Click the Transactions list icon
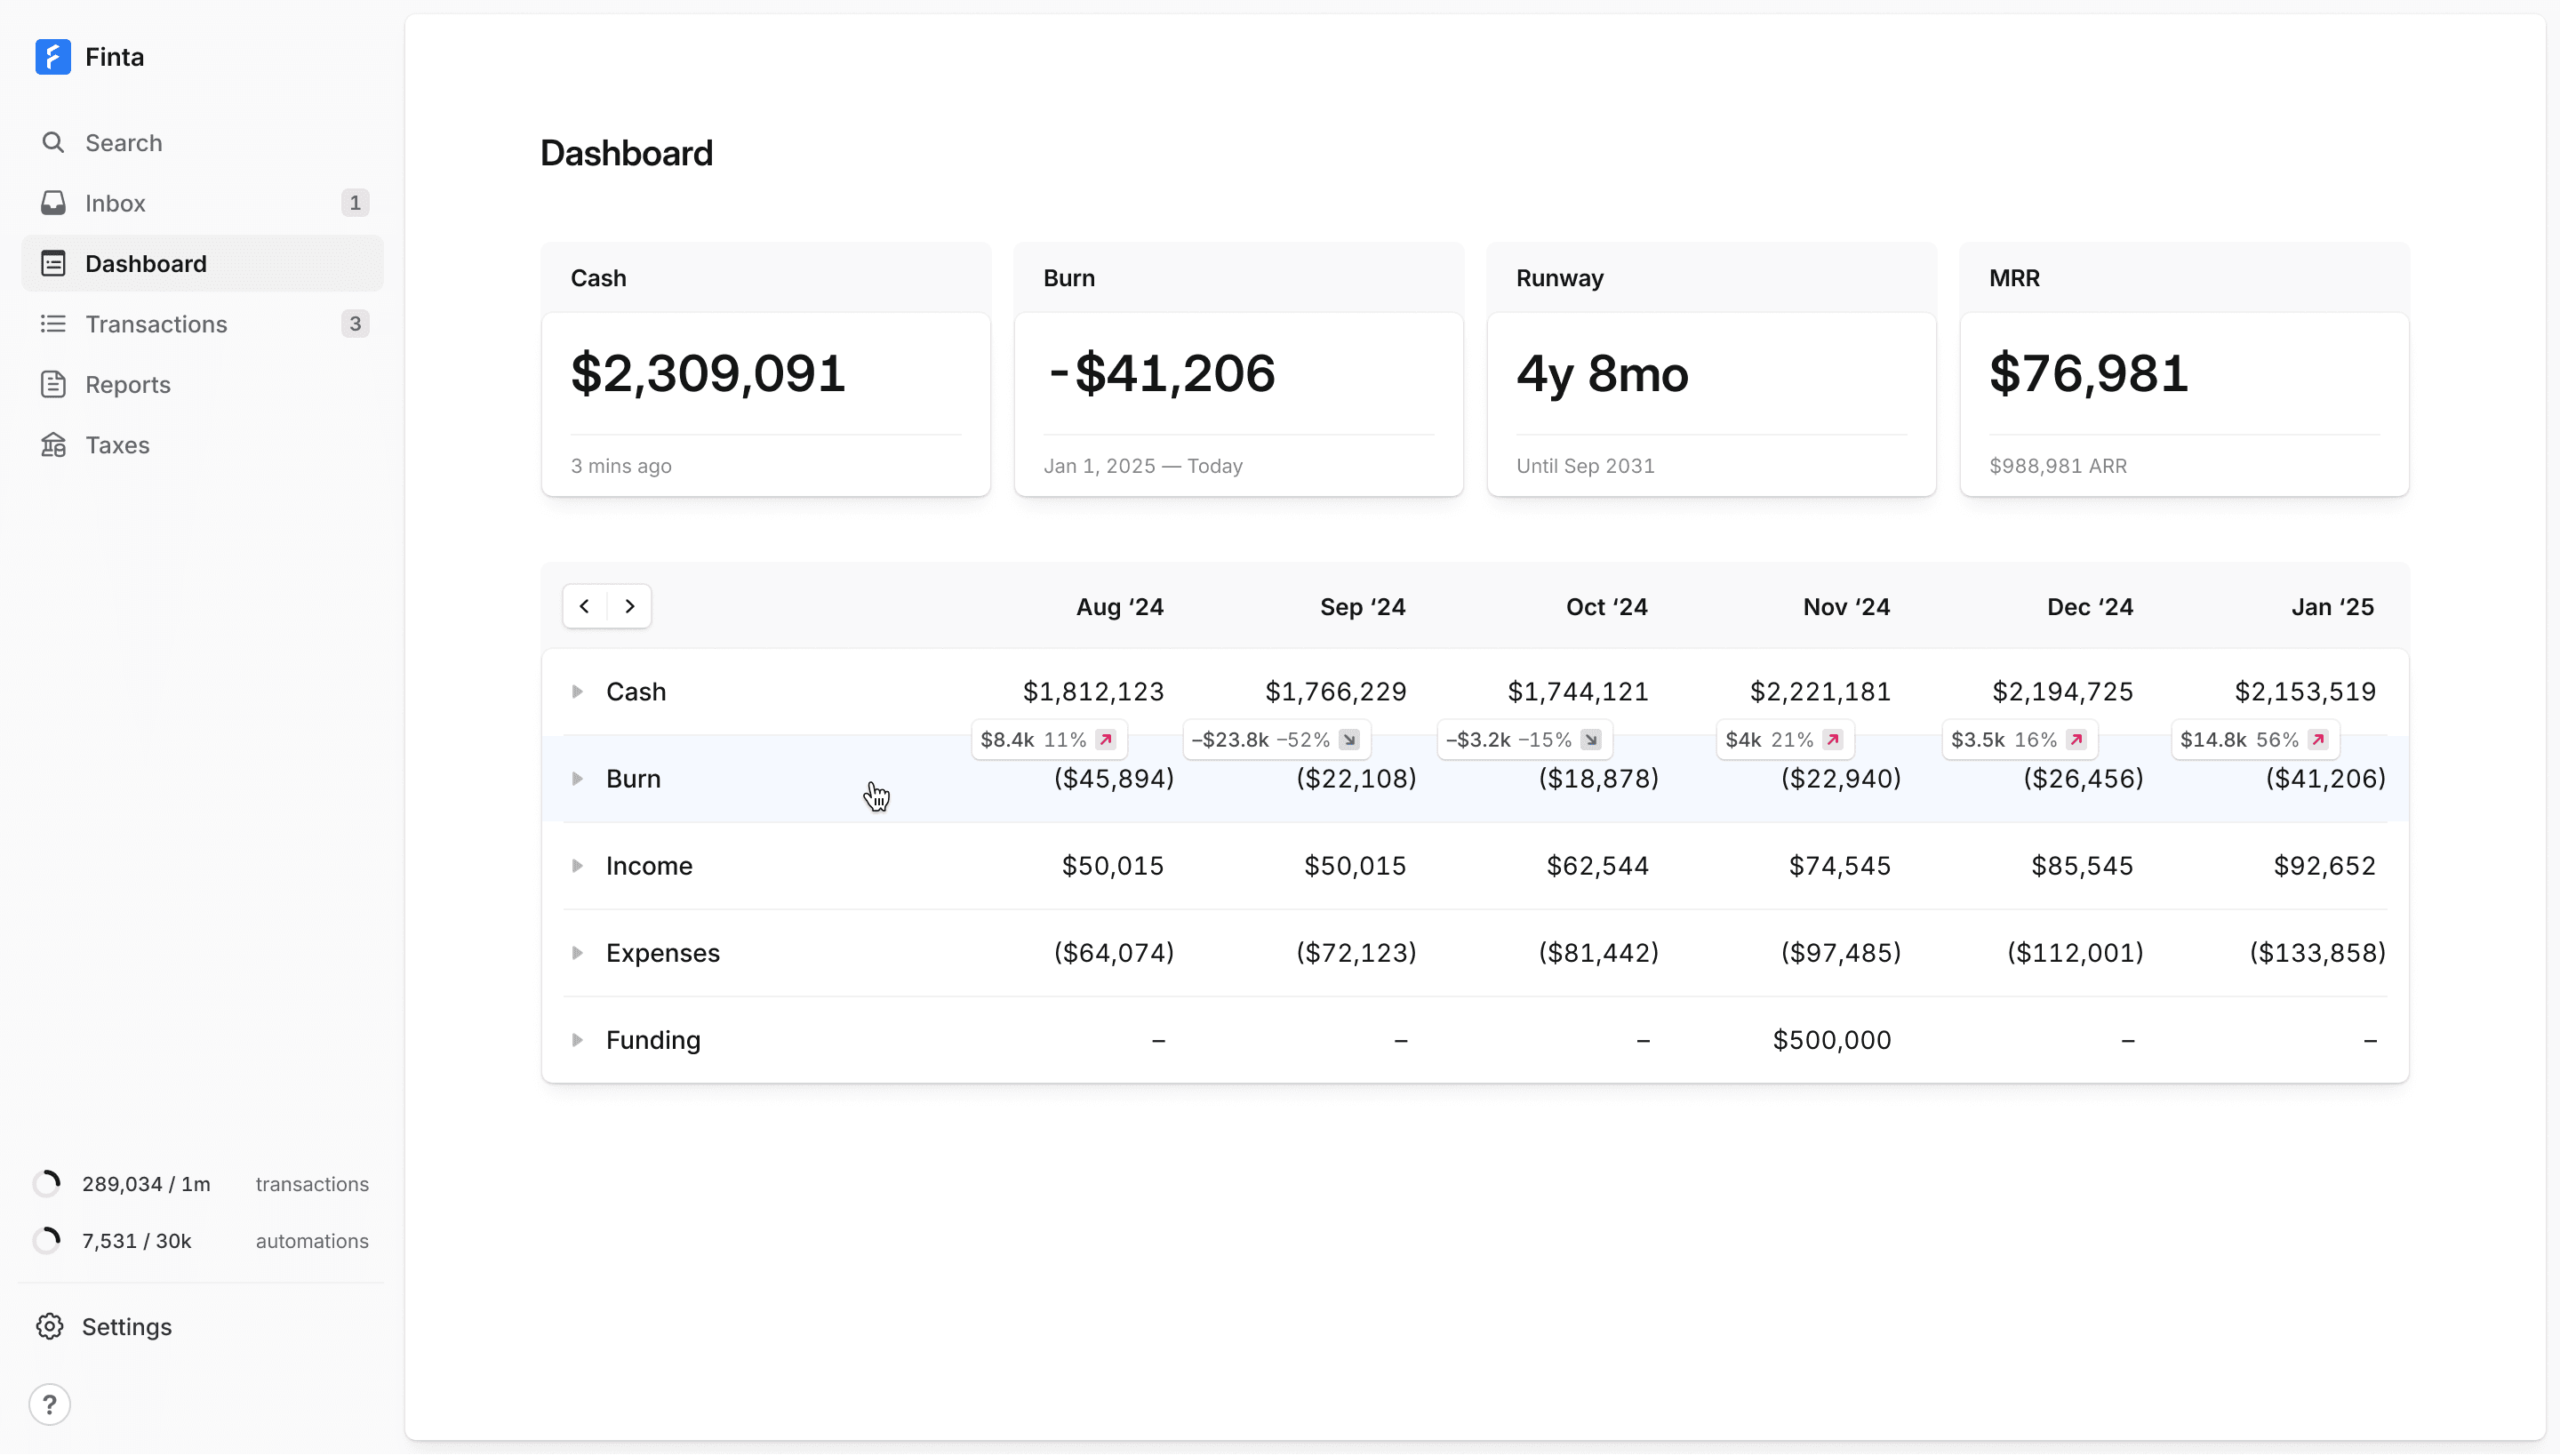 click(x=53, y=324)
